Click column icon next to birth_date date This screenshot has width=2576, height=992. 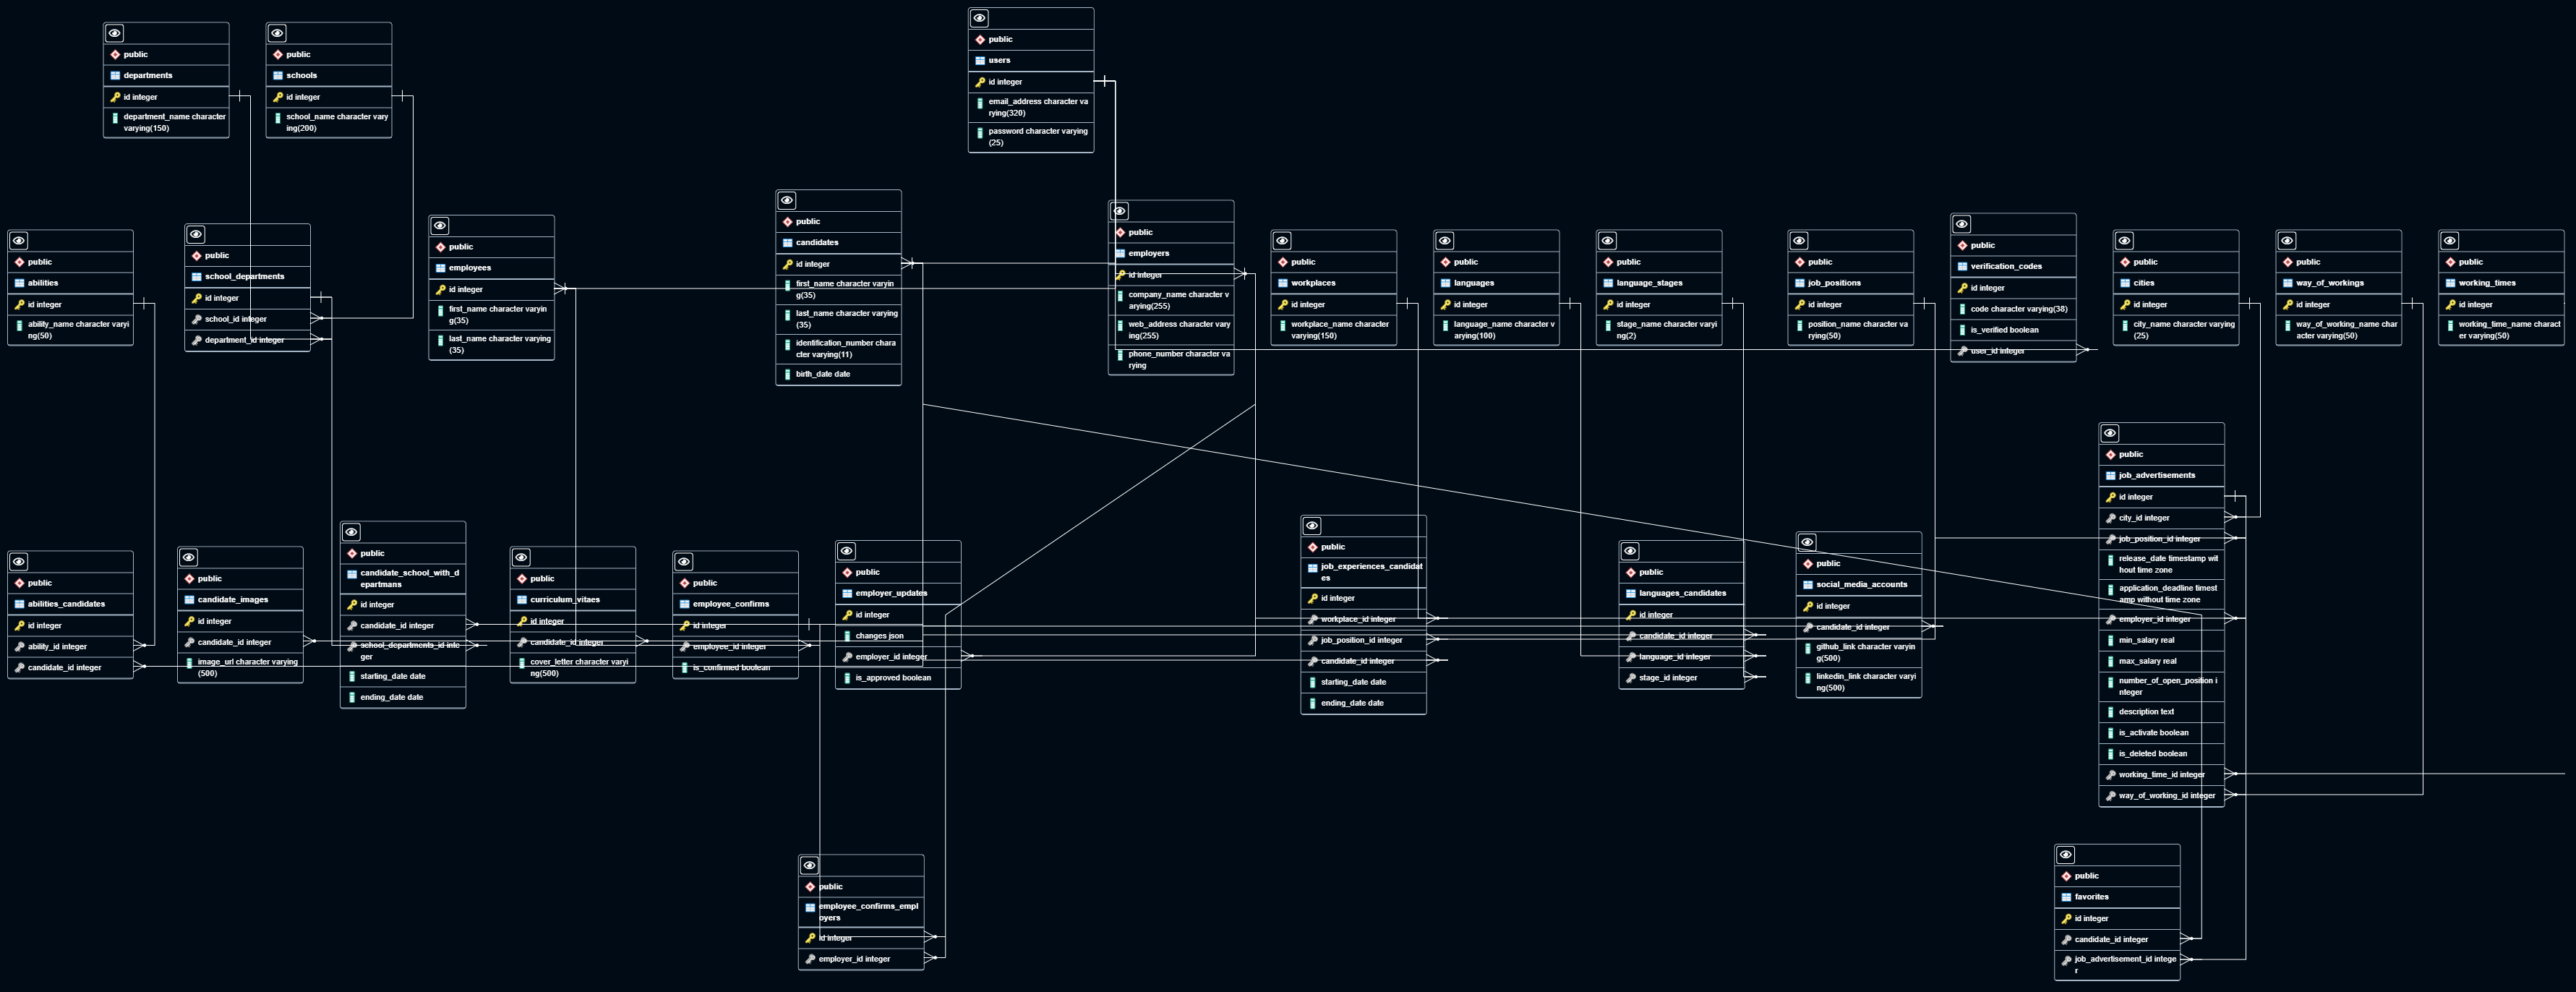tap(787, 374)
